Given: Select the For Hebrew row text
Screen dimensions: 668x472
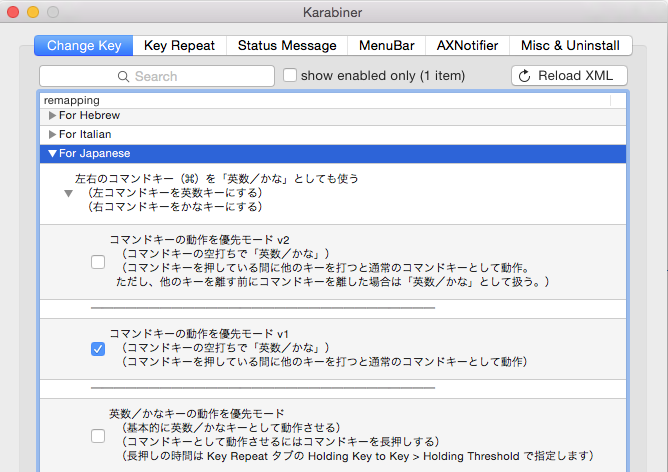Looking at the screenshot, I should [x=89, y=115].
